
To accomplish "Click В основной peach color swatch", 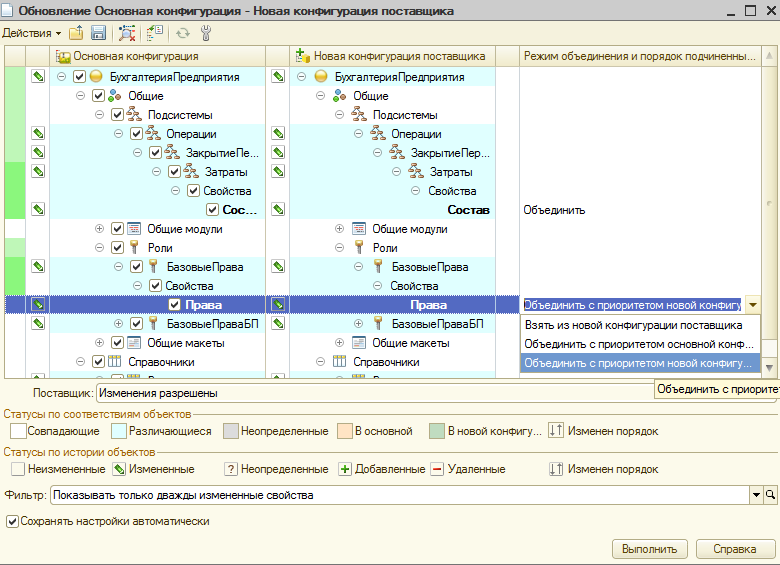I will 345,431.
